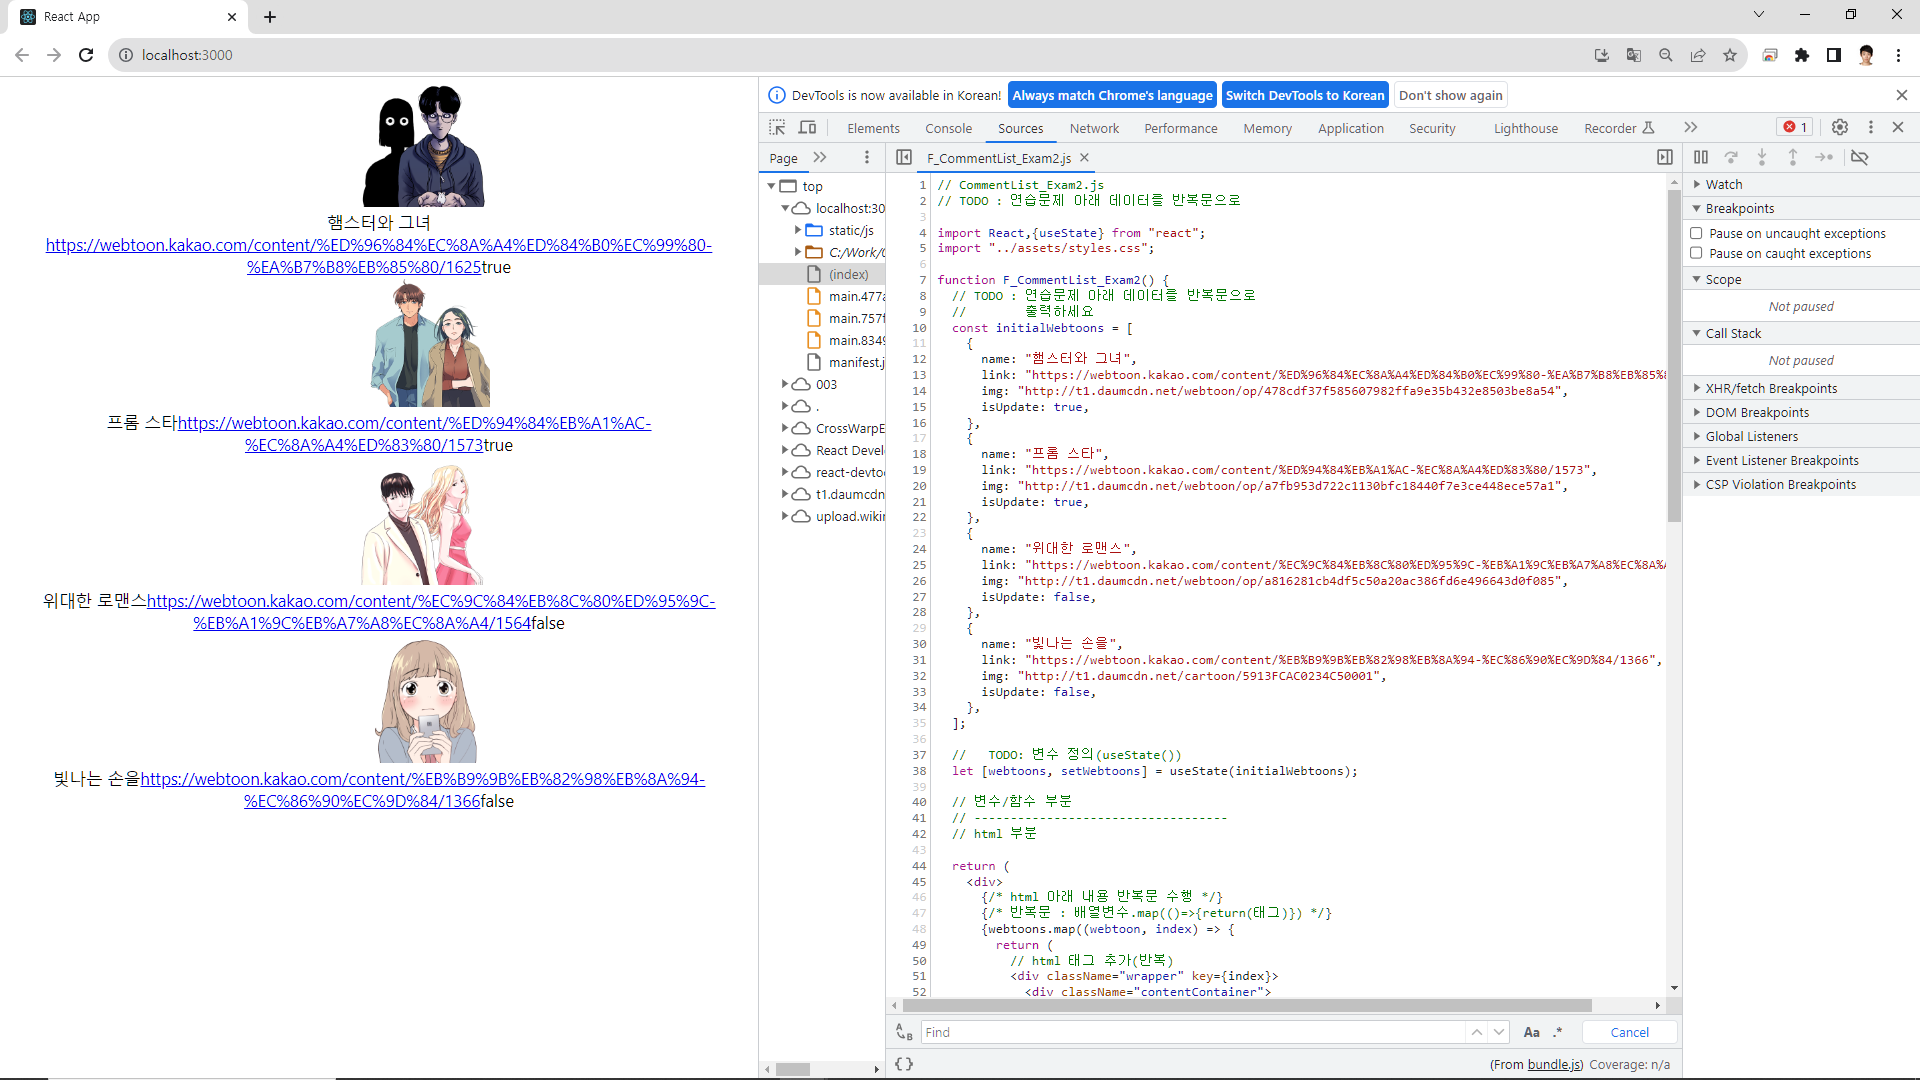The image size is (1920, 1080).
Task: Enable Pause on uncaught exceptions
Action: (x=1696, y=233)
